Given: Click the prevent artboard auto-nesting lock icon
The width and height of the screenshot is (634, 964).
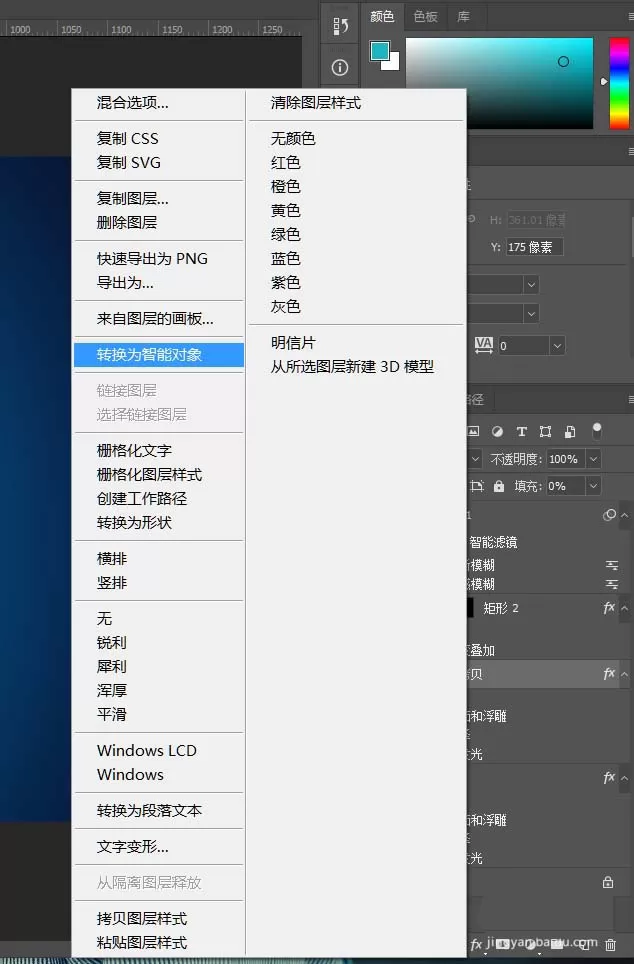Looking at the screenshot, I should pos(477,486).
